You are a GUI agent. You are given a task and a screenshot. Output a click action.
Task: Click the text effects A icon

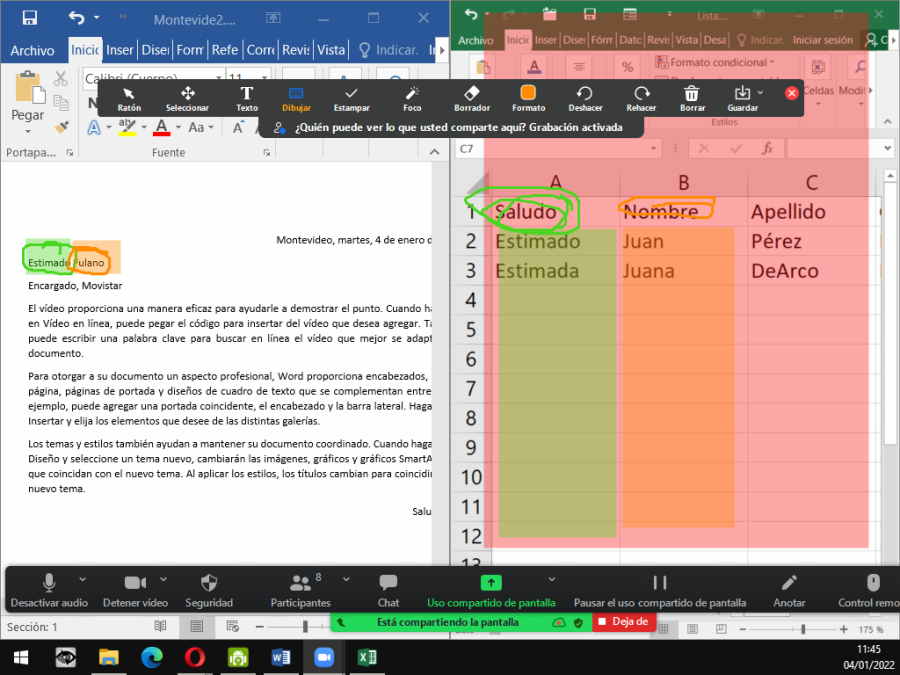(x=94, y=127)
